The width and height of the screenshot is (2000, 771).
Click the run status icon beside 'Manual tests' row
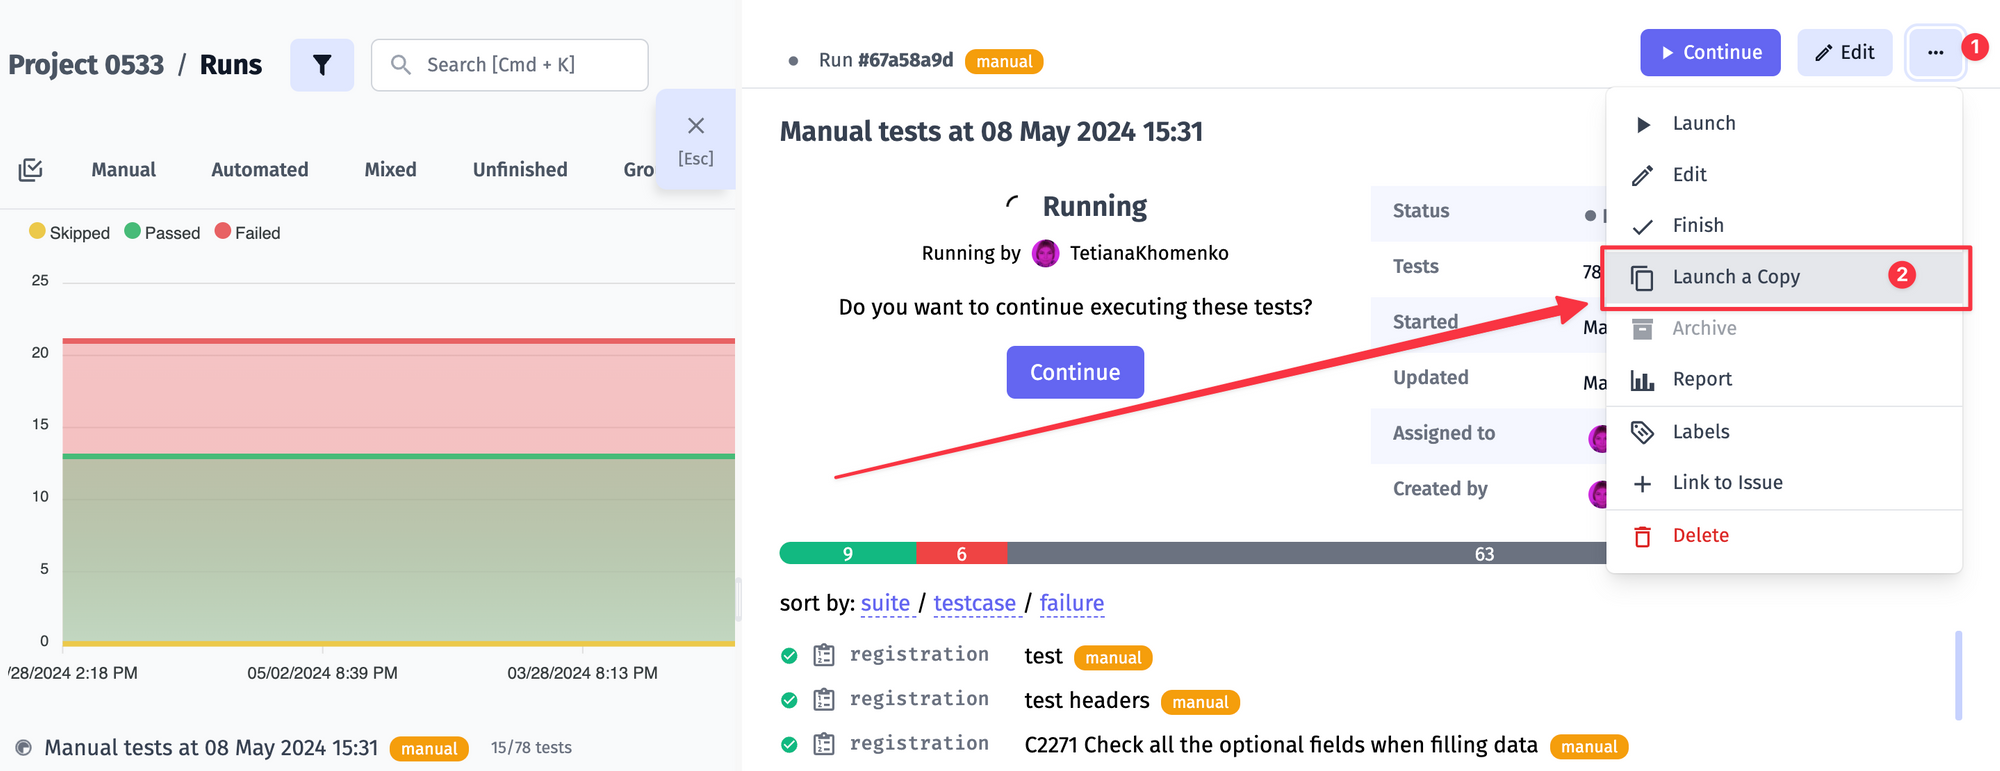click(x=24, y=748)
